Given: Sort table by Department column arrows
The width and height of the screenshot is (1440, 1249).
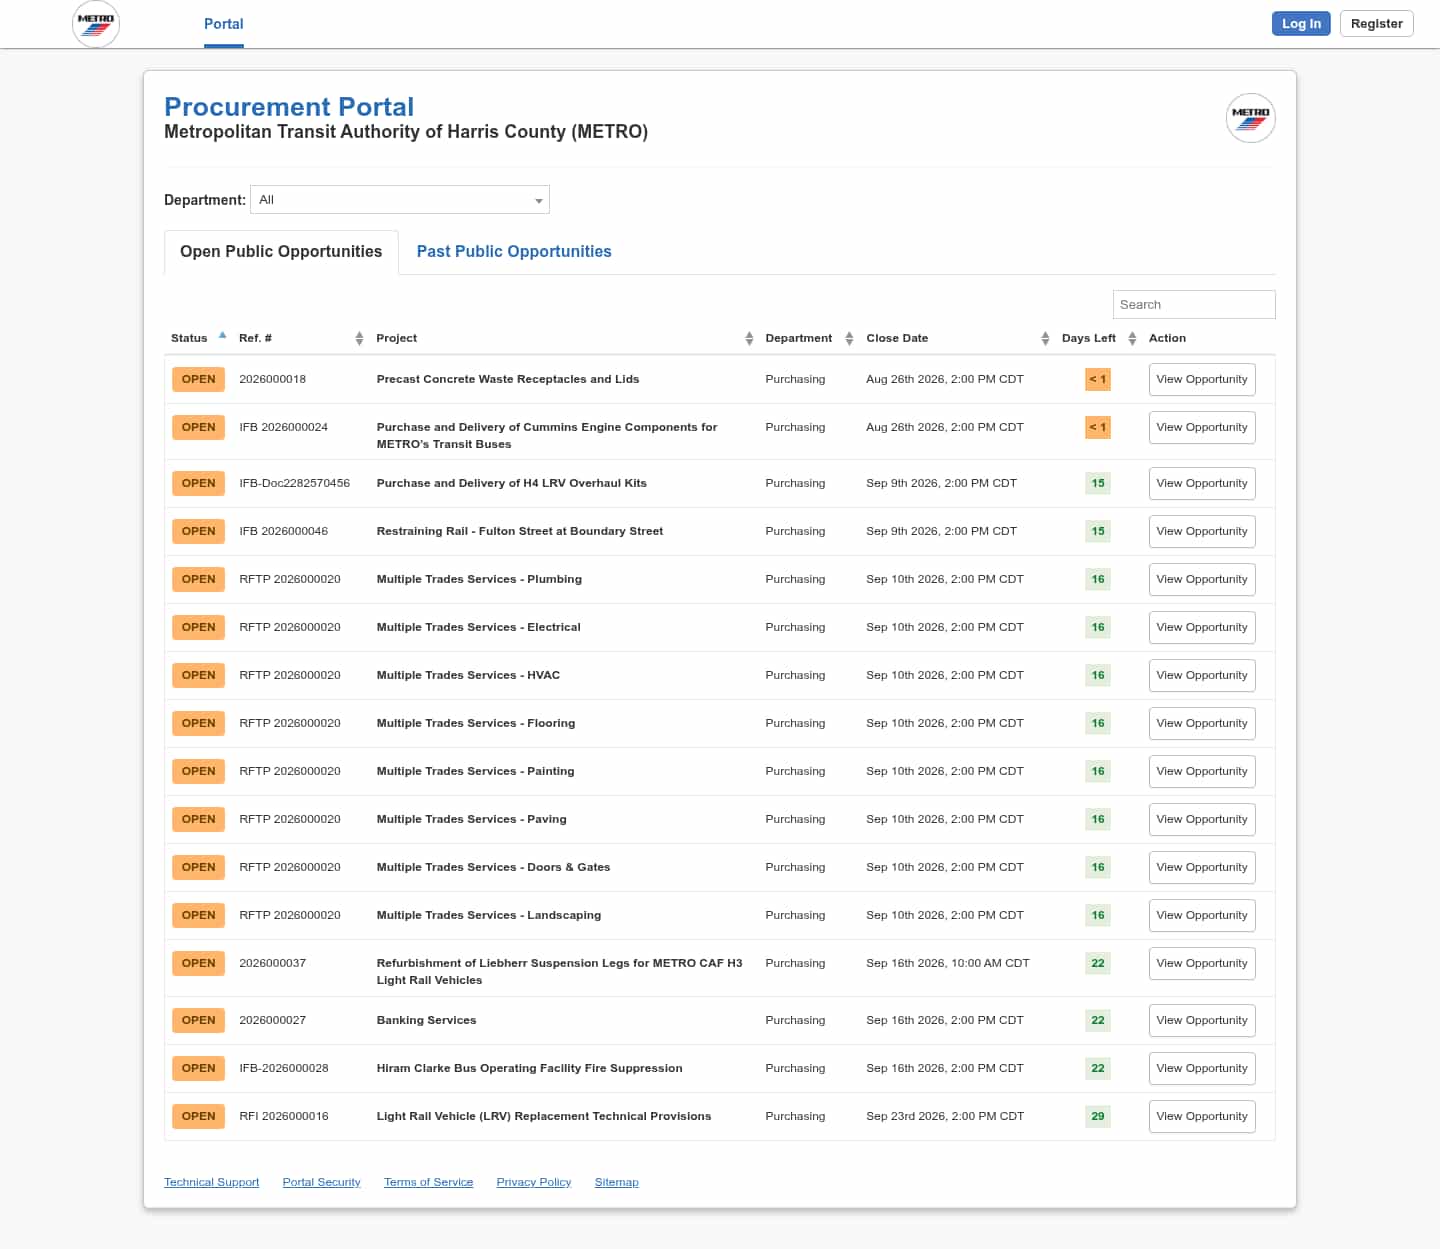Looking at the screenshot, I should pyautogui.click(x=849, y=339).
